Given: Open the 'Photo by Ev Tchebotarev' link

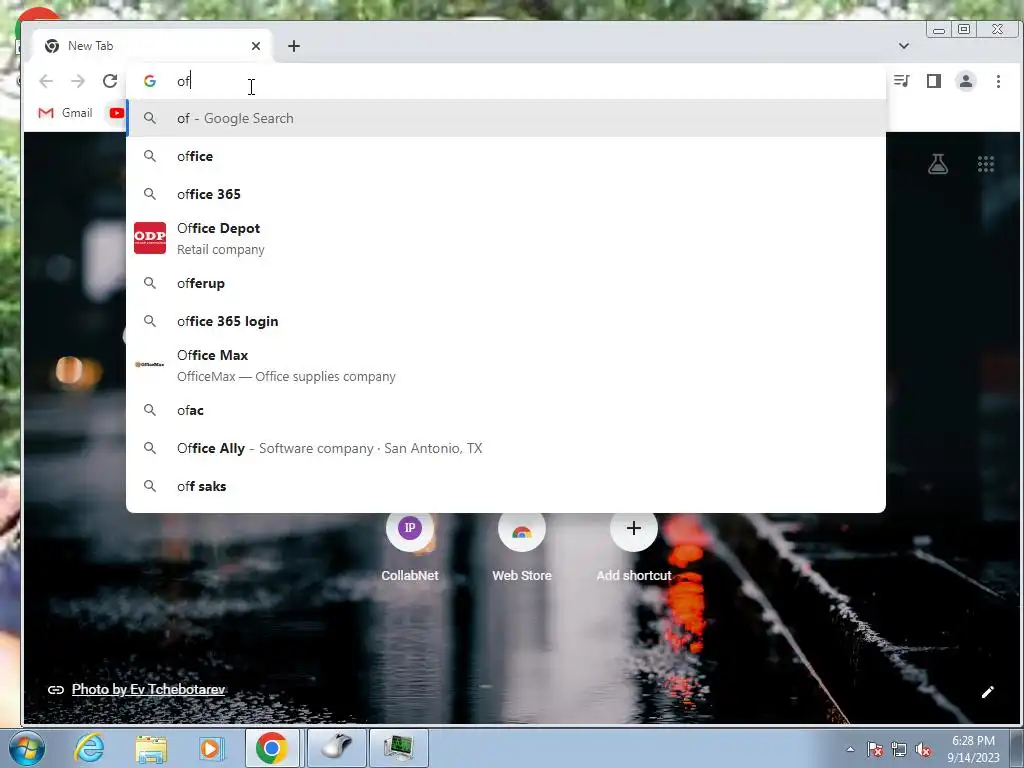Looking at the screenshot, I should click(x=148, y=689).
